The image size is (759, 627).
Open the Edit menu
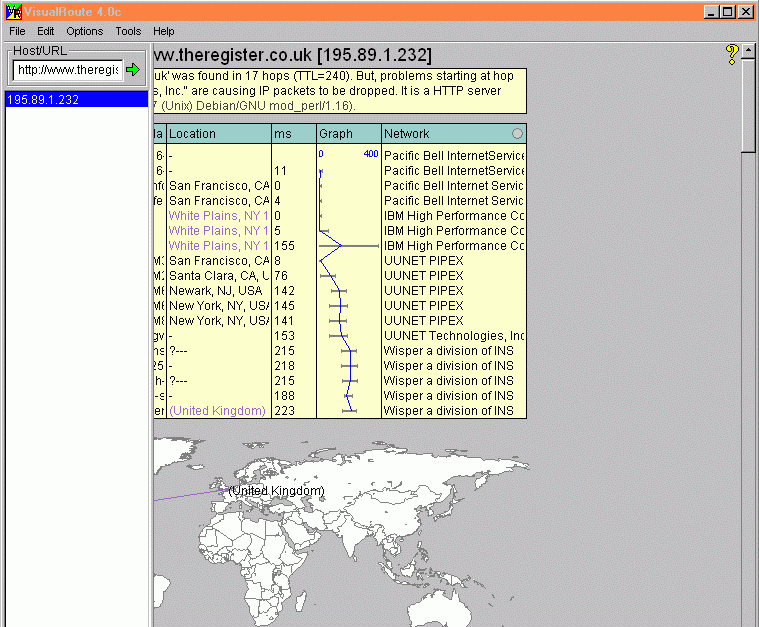[46, 31]
